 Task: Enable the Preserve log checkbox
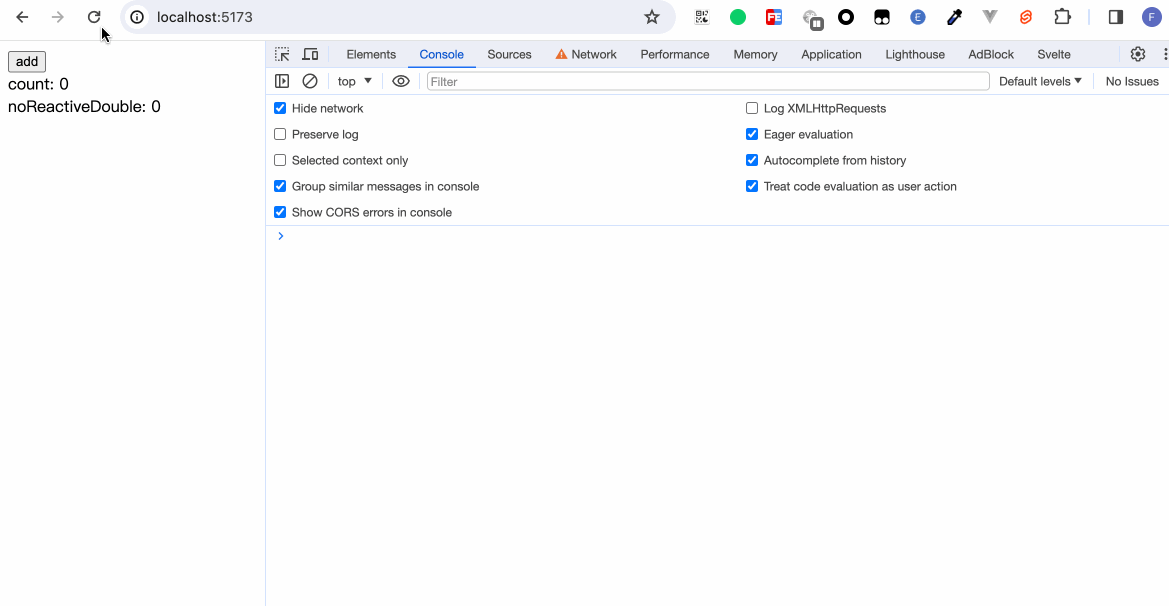280,134
